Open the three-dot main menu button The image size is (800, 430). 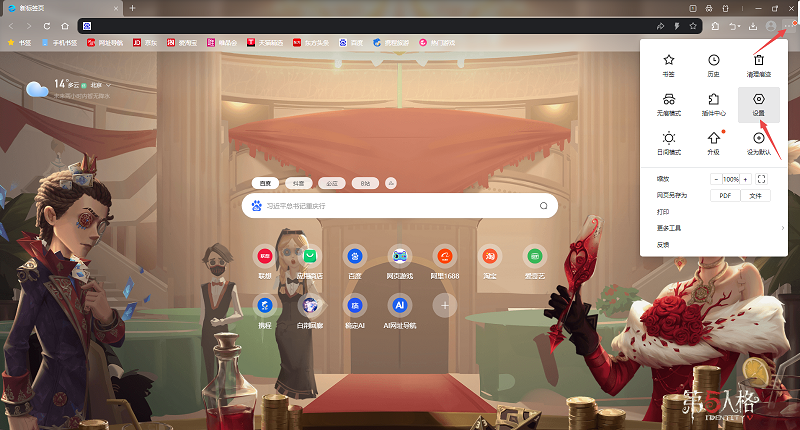[790, 26]
